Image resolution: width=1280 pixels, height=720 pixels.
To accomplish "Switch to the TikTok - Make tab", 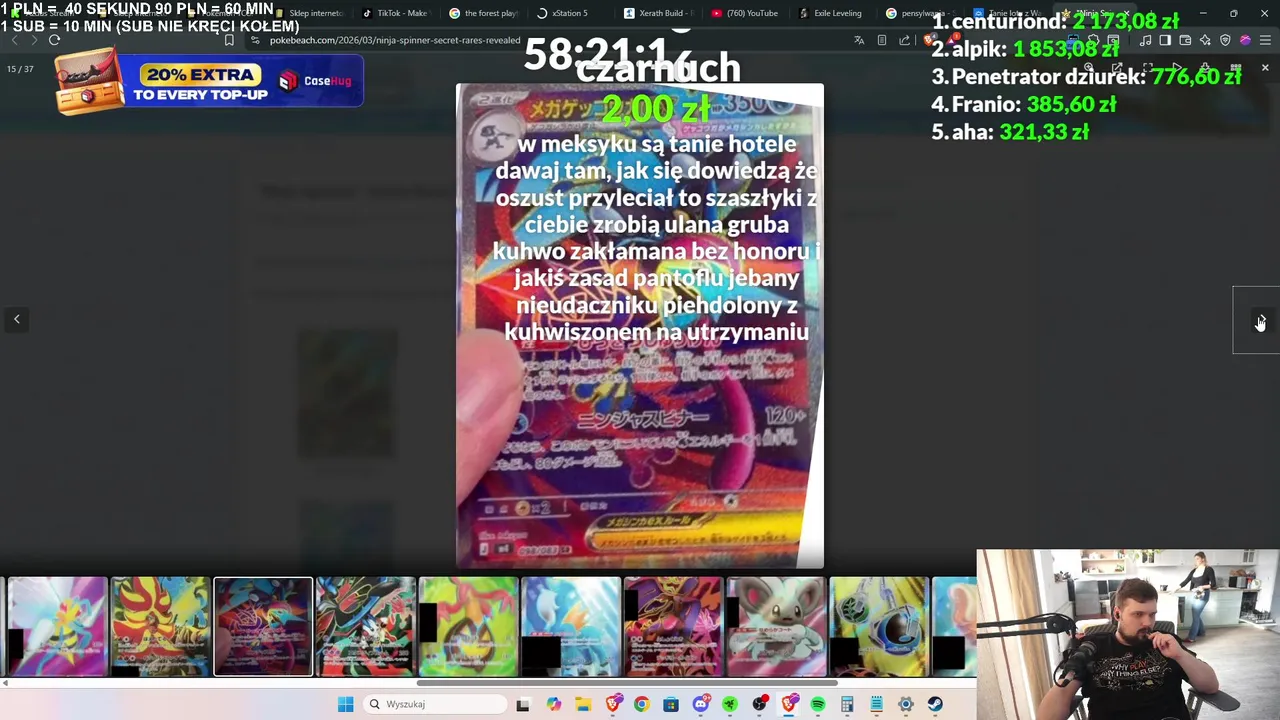I will point(395,13).
